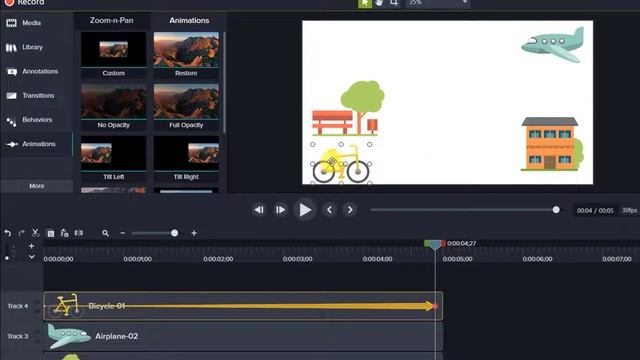Paste media on the timeline
The image size is (640, 360).
[x=64, y=233]
